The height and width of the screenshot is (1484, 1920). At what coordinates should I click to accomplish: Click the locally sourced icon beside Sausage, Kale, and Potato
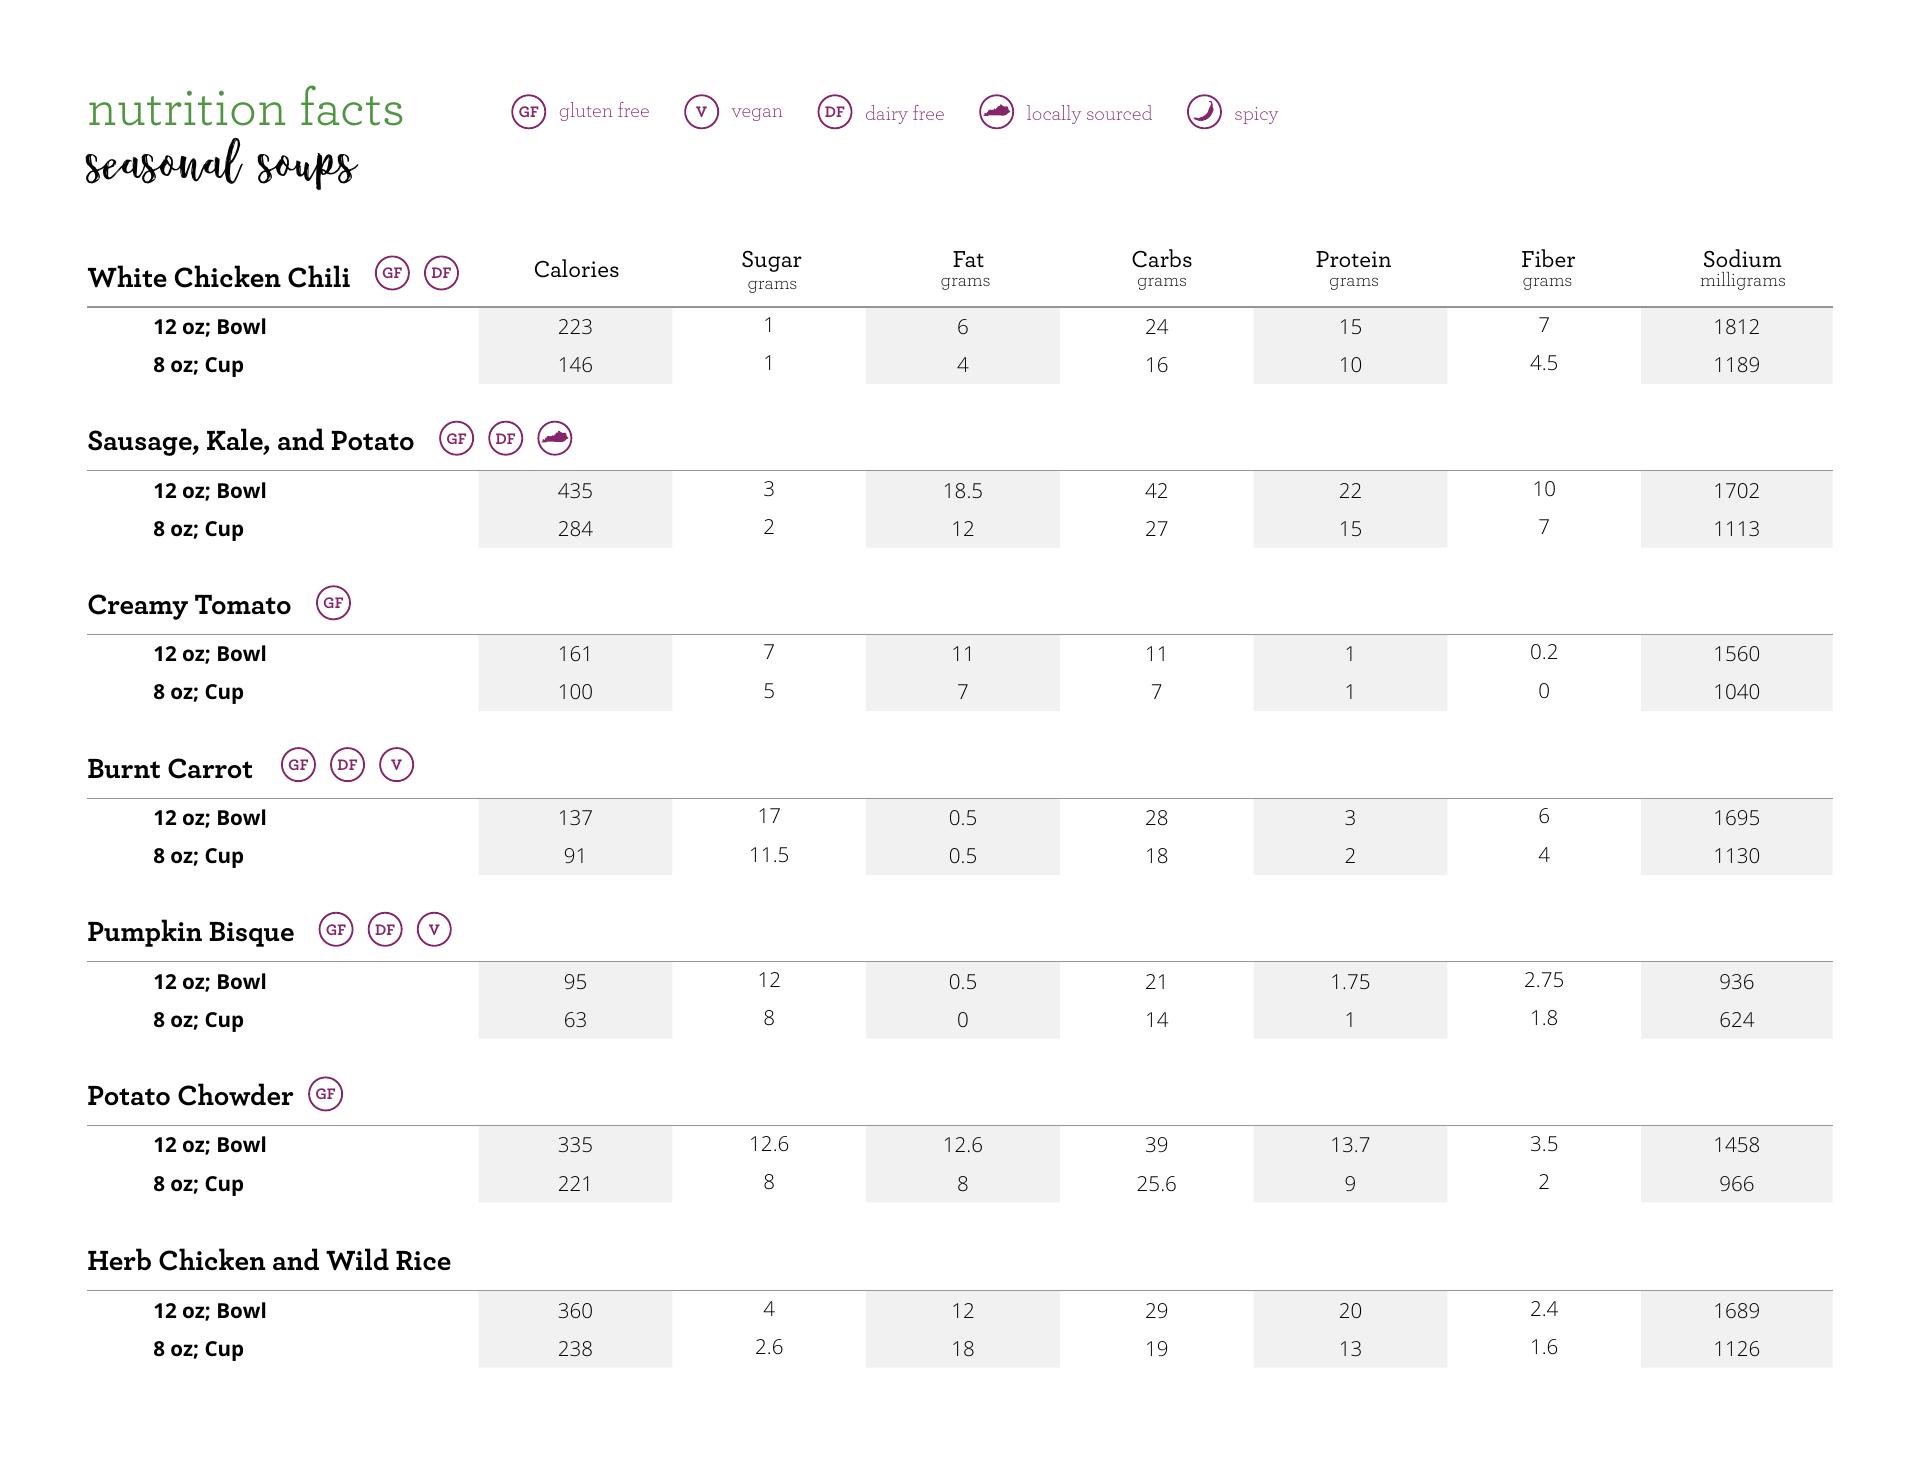(555, 438)
